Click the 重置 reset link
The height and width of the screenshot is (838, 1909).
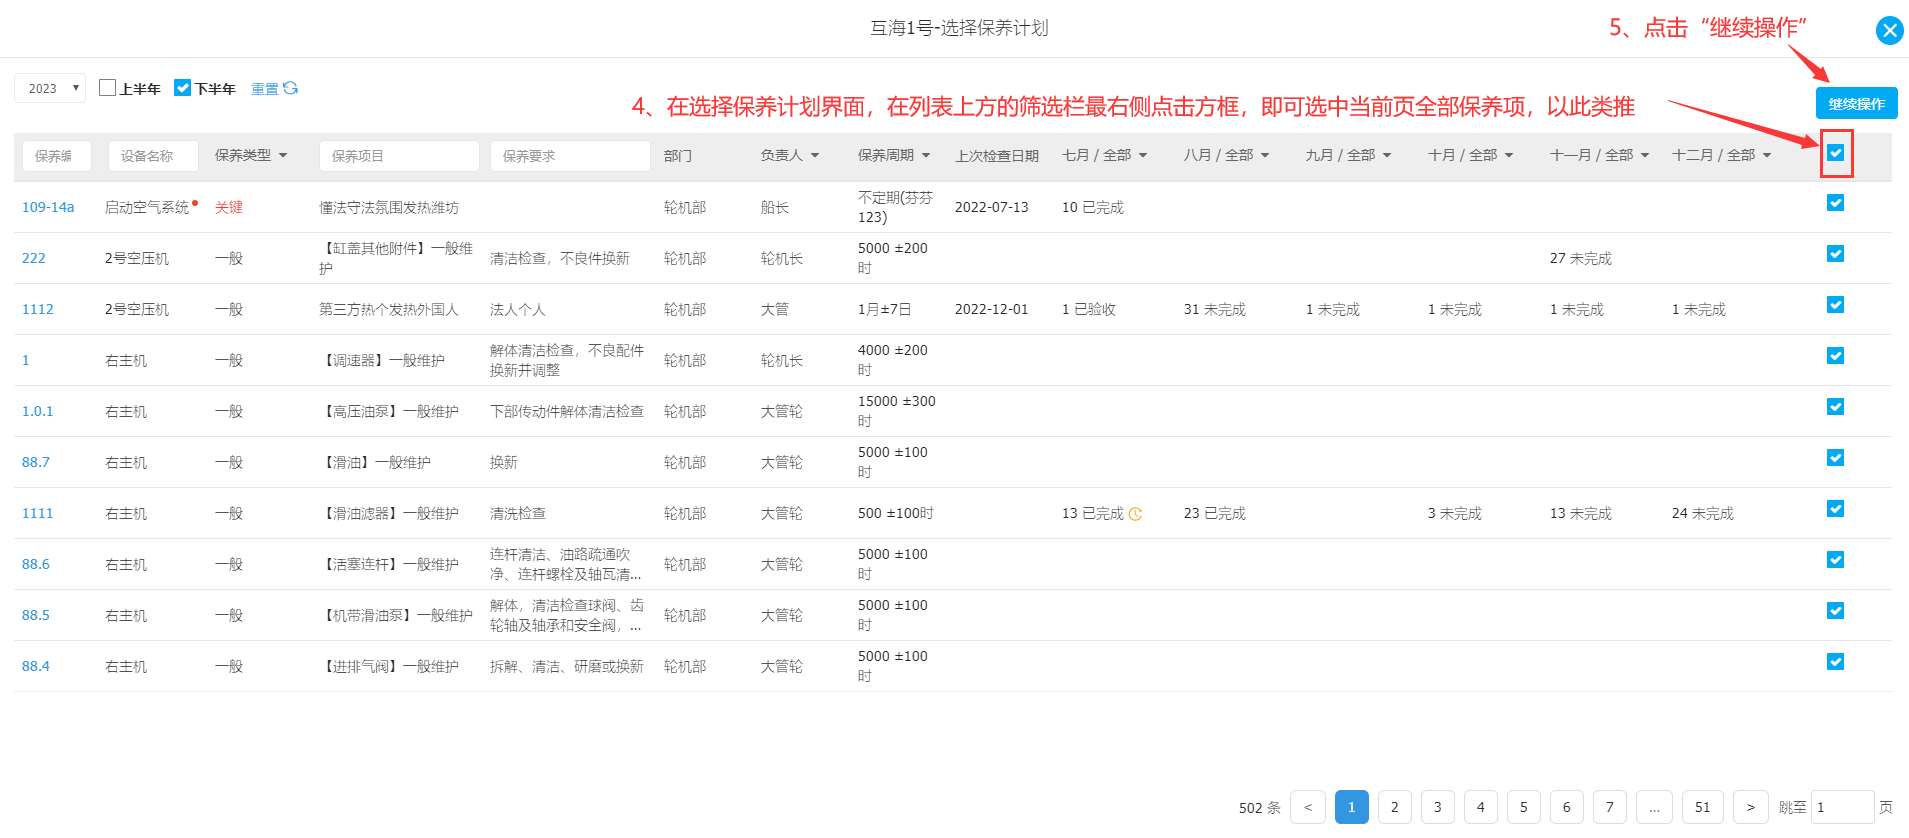coord(265,89)
